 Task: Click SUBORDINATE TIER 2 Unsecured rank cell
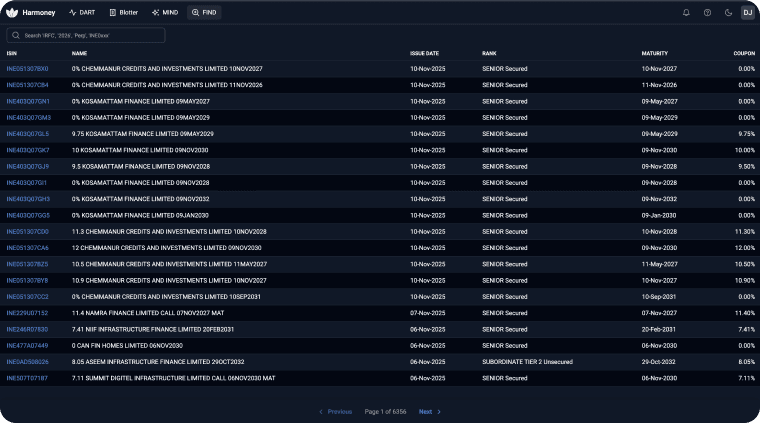coord(527,362)
